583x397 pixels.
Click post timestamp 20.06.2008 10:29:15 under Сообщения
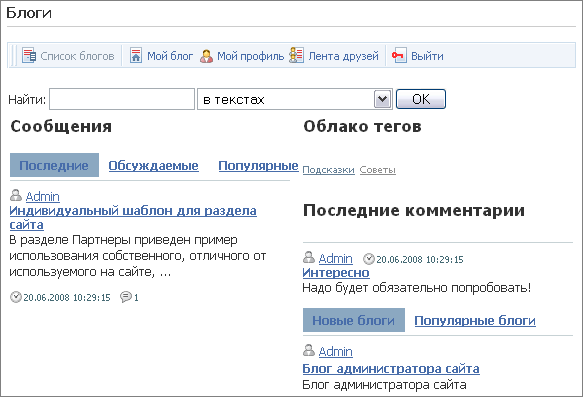(67, 297)
